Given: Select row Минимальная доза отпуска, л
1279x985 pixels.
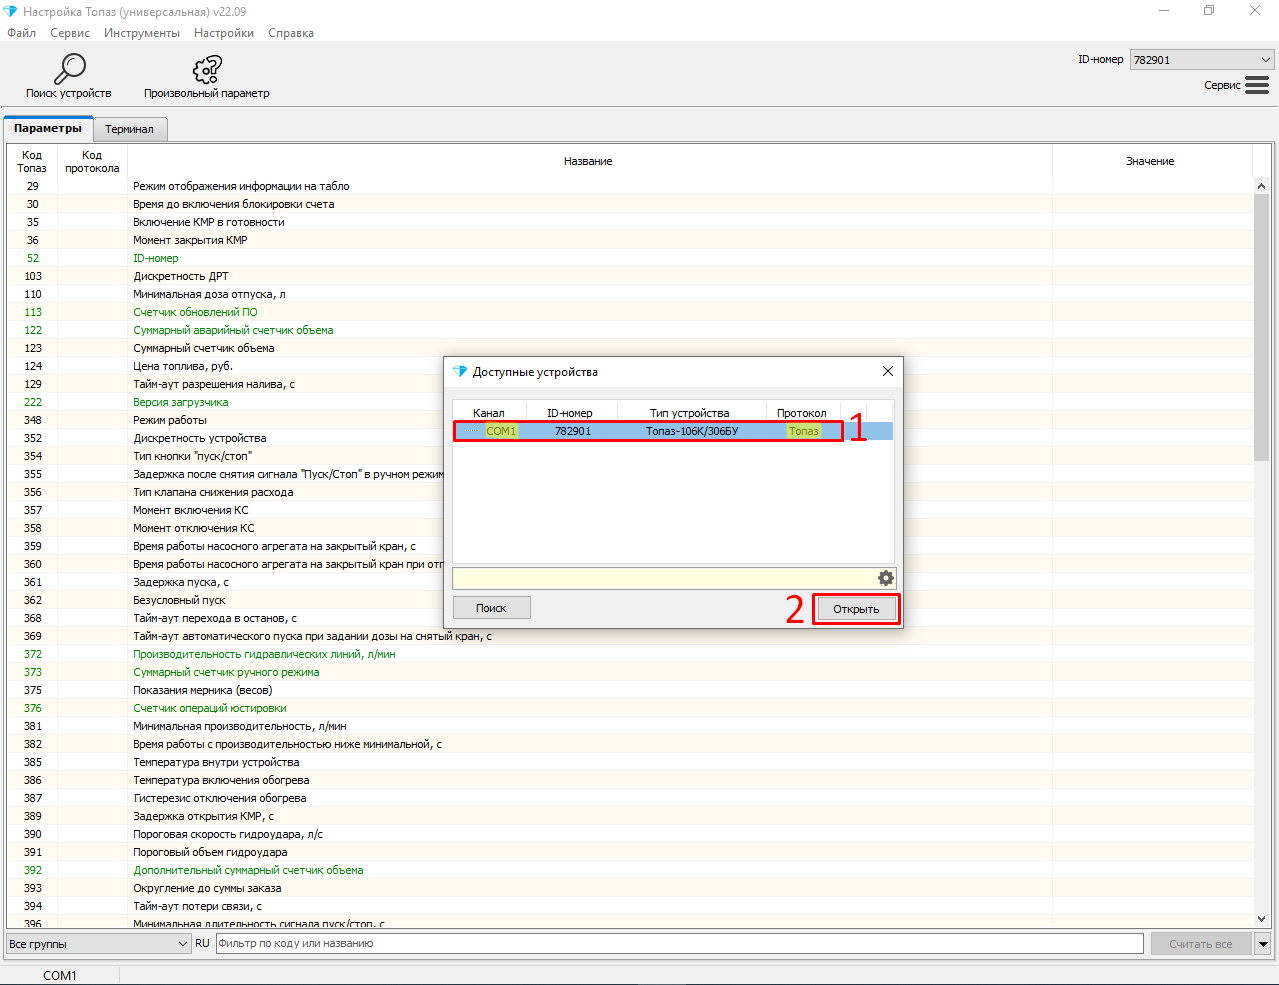Looking at the screenshot, I should point(630,294).
